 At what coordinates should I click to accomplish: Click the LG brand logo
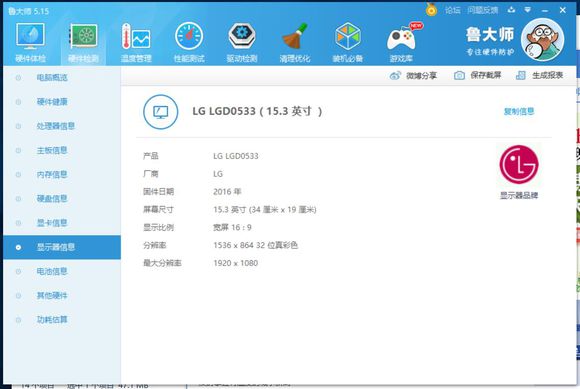[519, 165]
